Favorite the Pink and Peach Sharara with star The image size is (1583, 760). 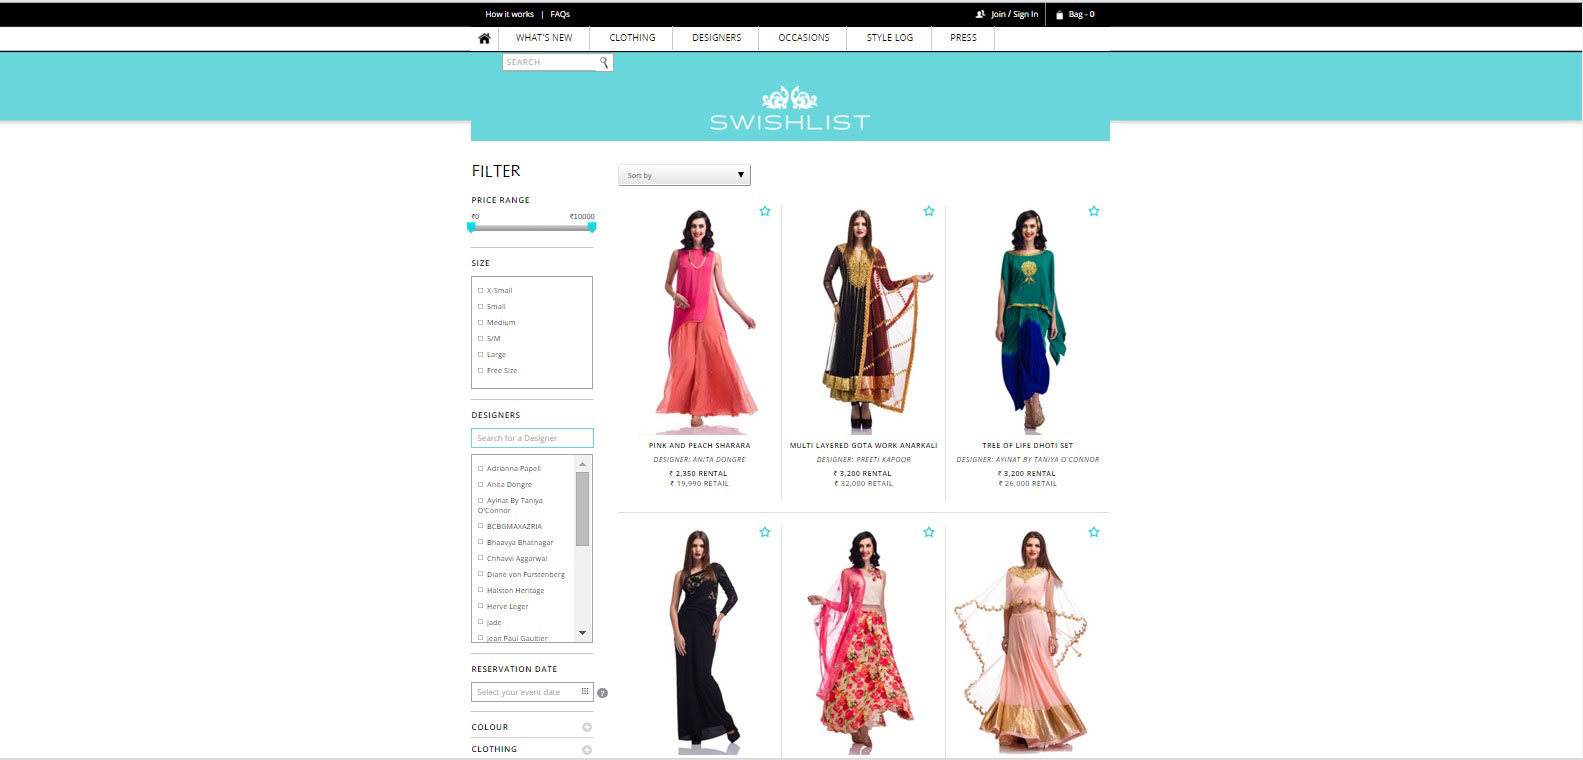[x=765, y=211]
